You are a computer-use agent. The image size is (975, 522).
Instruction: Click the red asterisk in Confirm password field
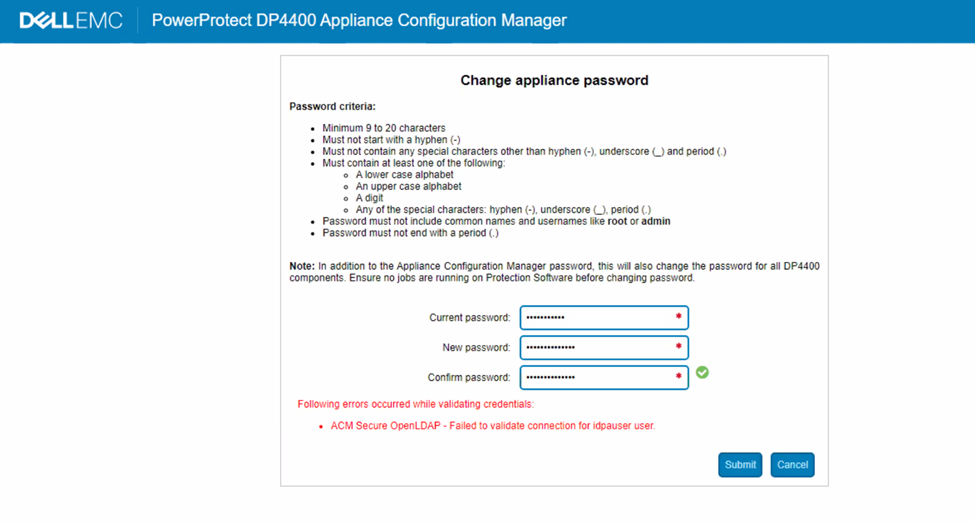pos(679,377)
